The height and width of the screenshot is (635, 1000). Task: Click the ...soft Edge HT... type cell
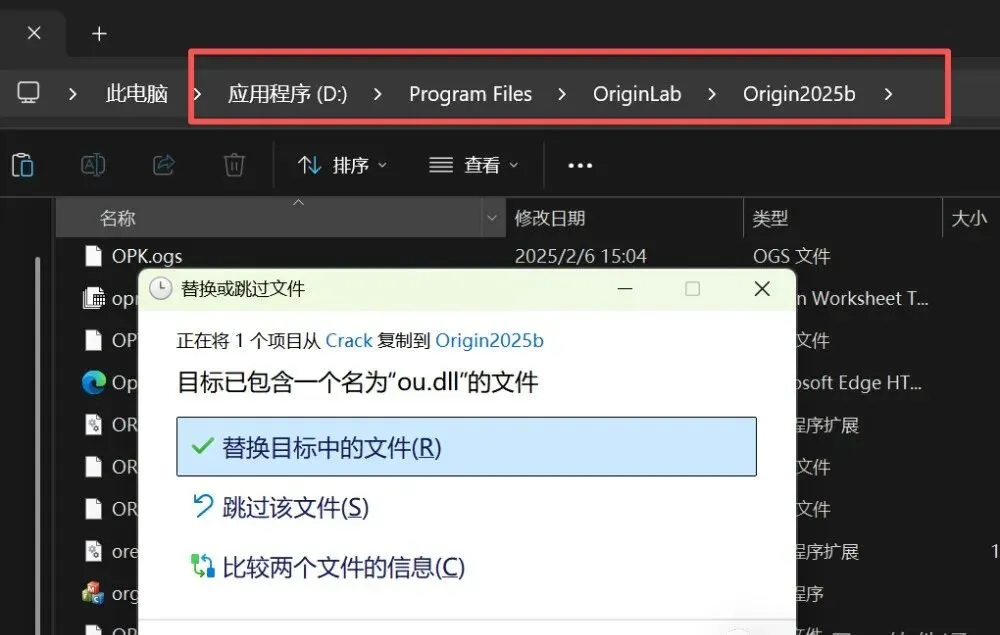pos(858,383)
